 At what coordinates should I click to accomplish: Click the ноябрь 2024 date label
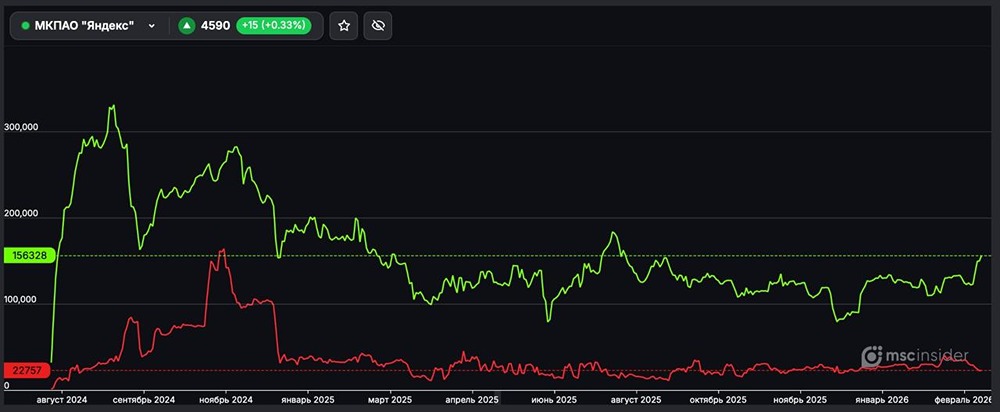click(x=226, y=399)
